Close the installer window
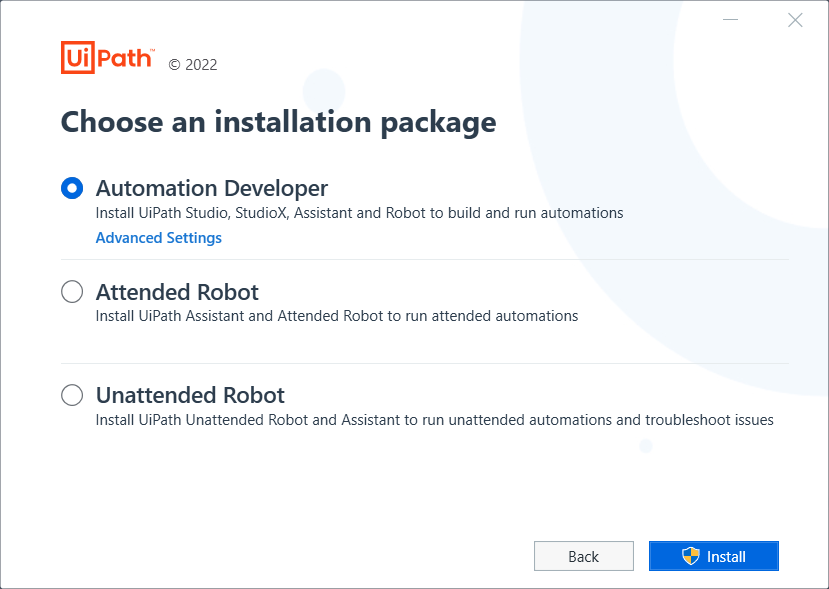This screenshot has width=829, height=589. 795,19
